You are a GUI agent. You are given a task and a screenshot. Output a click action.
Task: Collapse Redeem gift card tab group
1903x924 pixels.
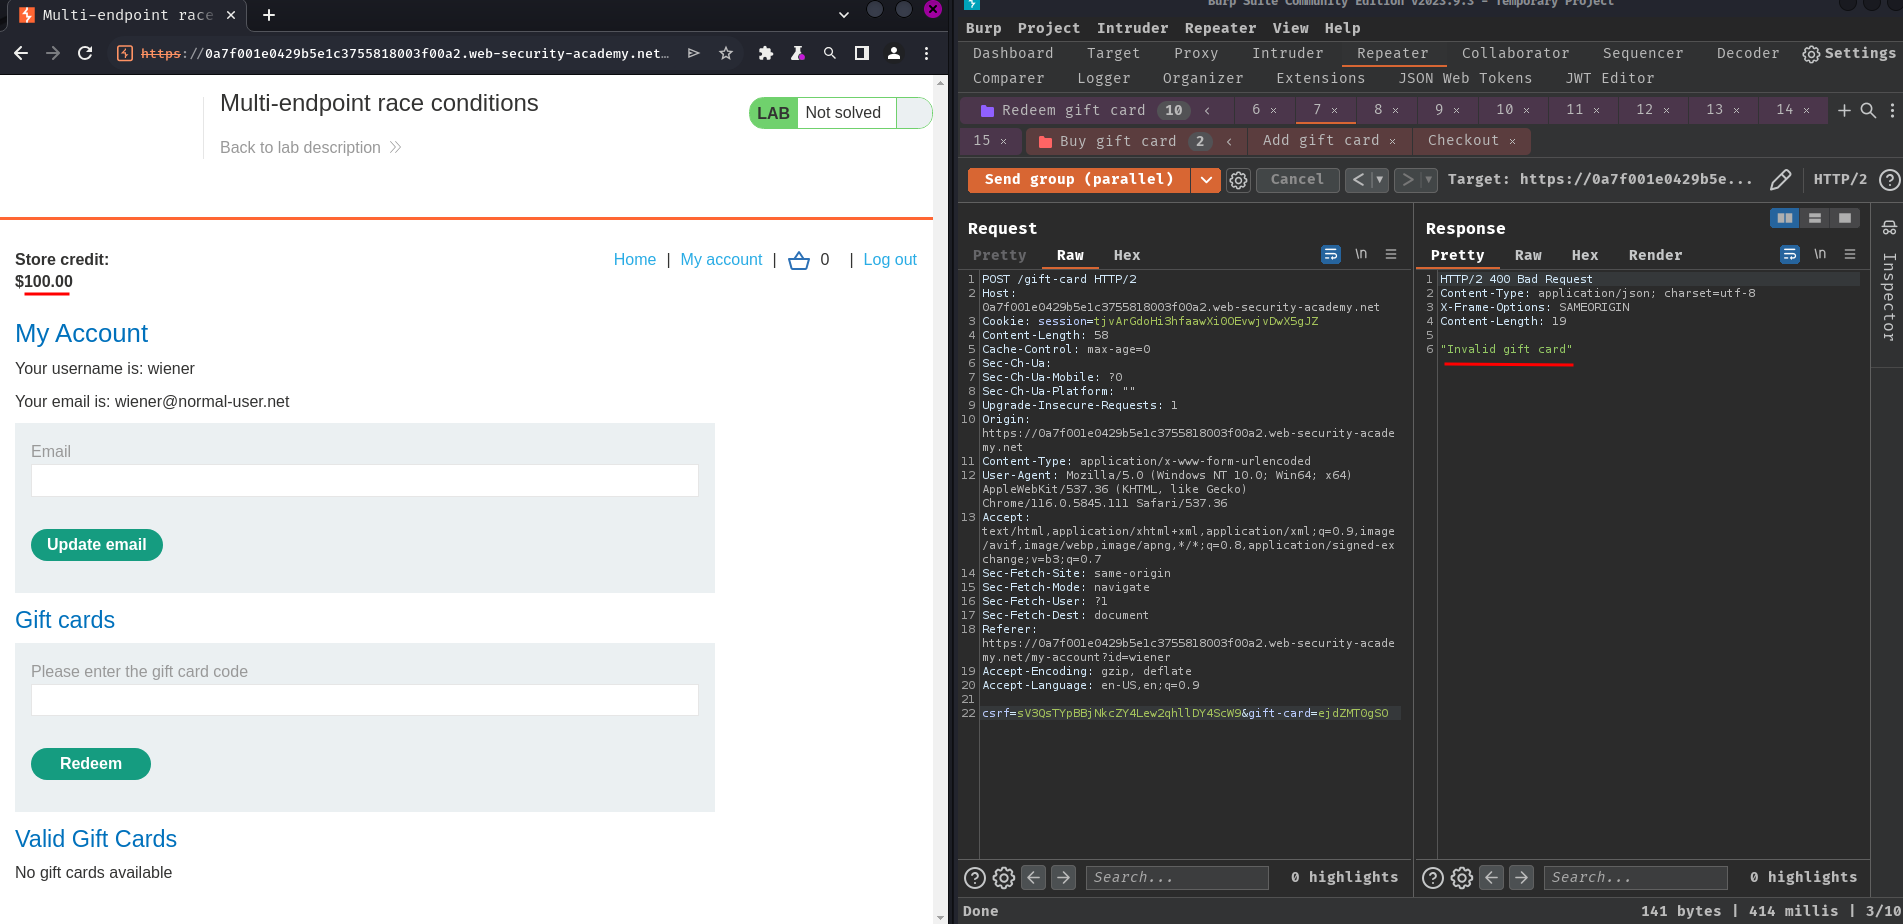tap(1207, 110)
